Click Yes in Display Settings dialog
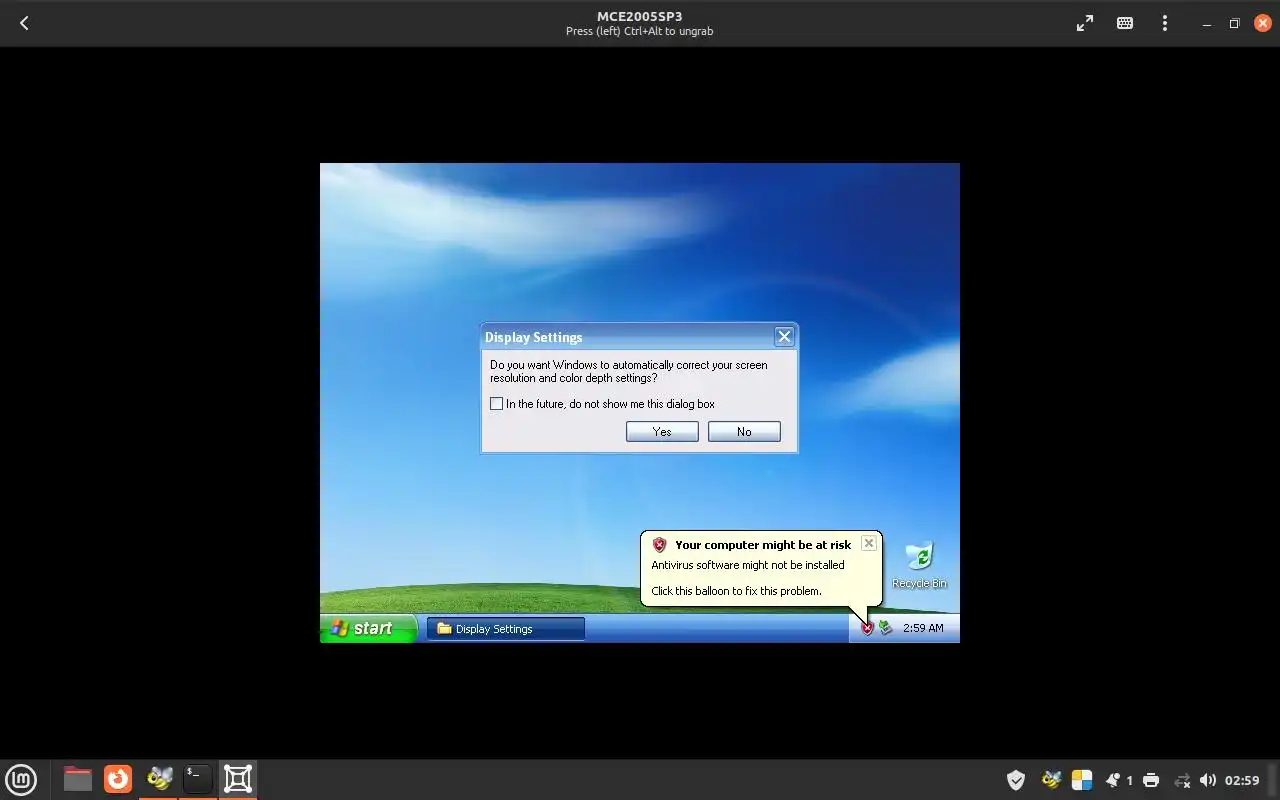 (x=662, y=431)
